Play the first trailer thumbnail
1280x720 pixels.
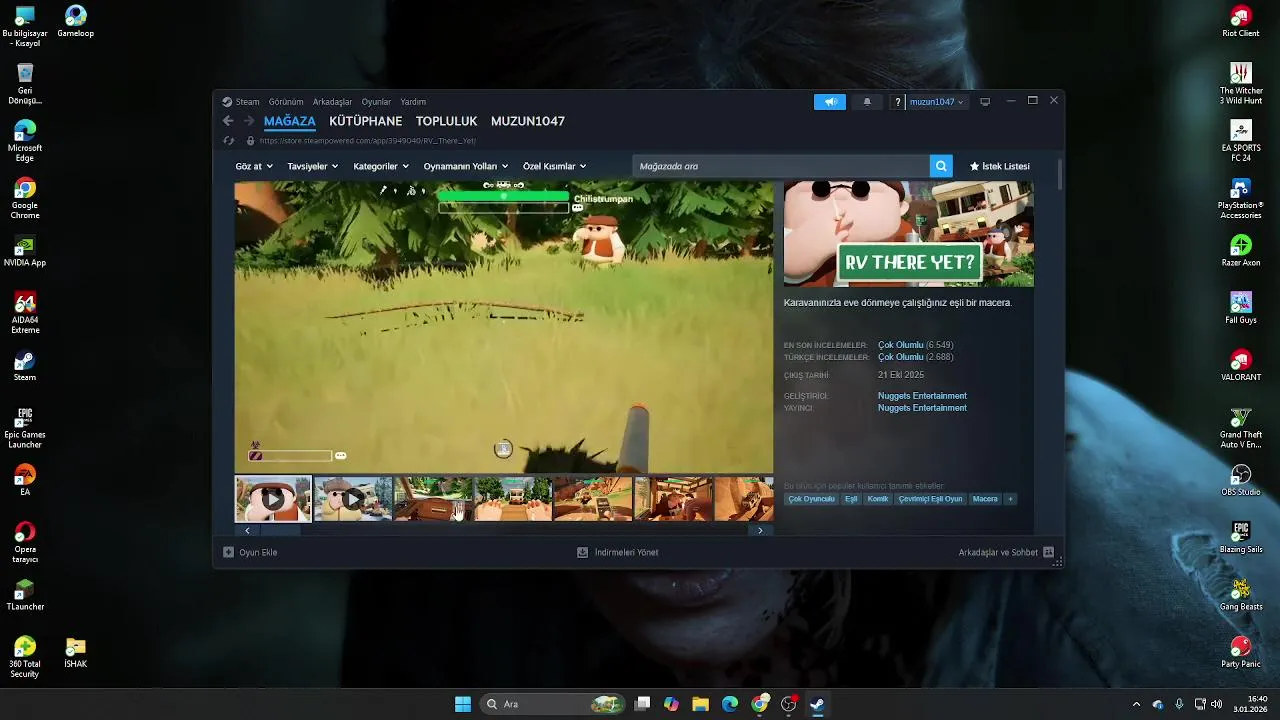point(273,499)
